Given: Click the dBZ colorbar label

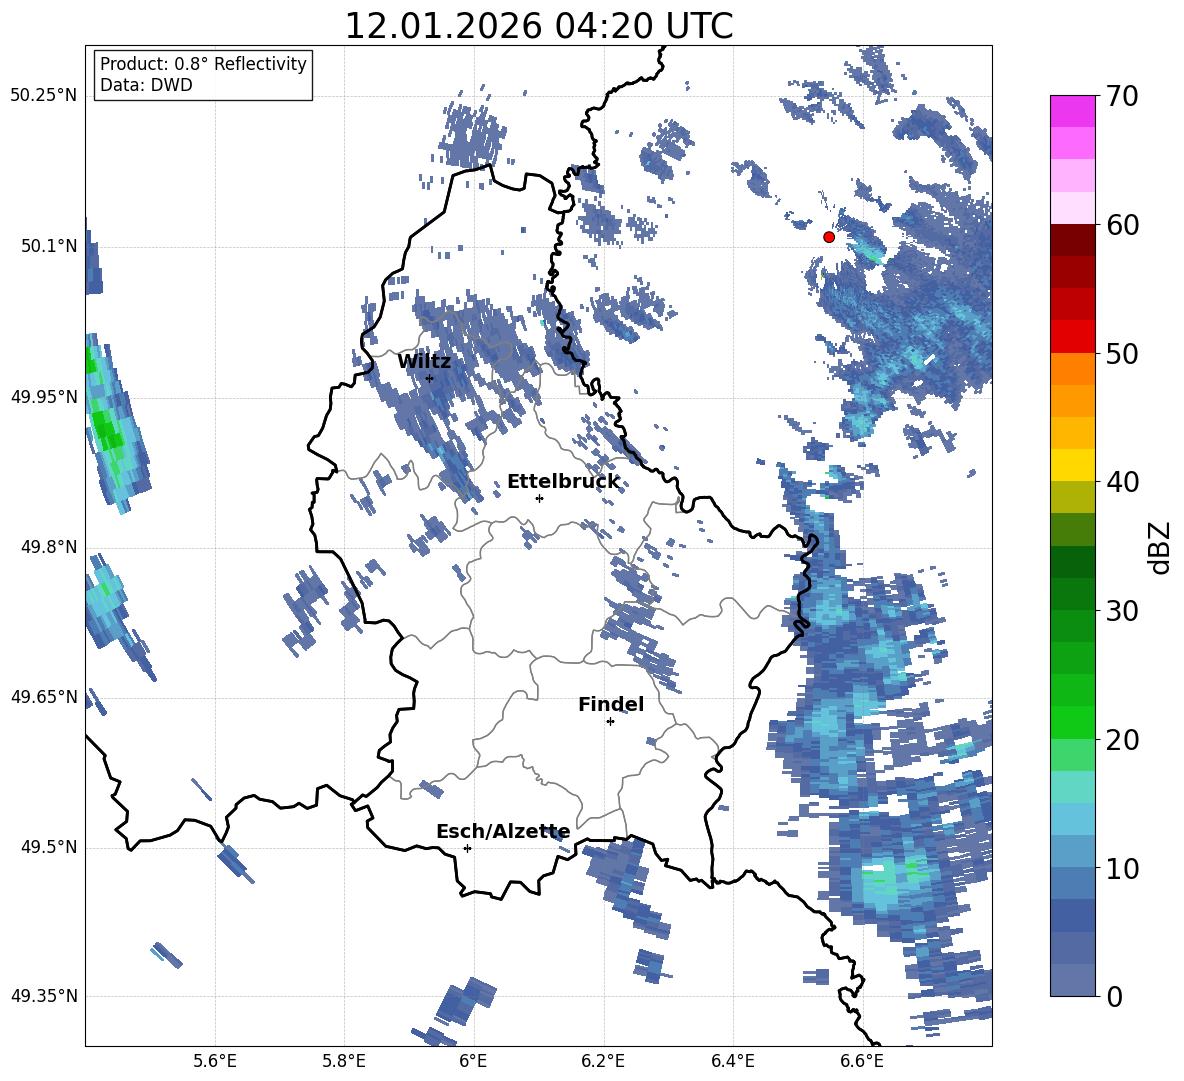Looking at the screenshot, I should (1158, 547).
